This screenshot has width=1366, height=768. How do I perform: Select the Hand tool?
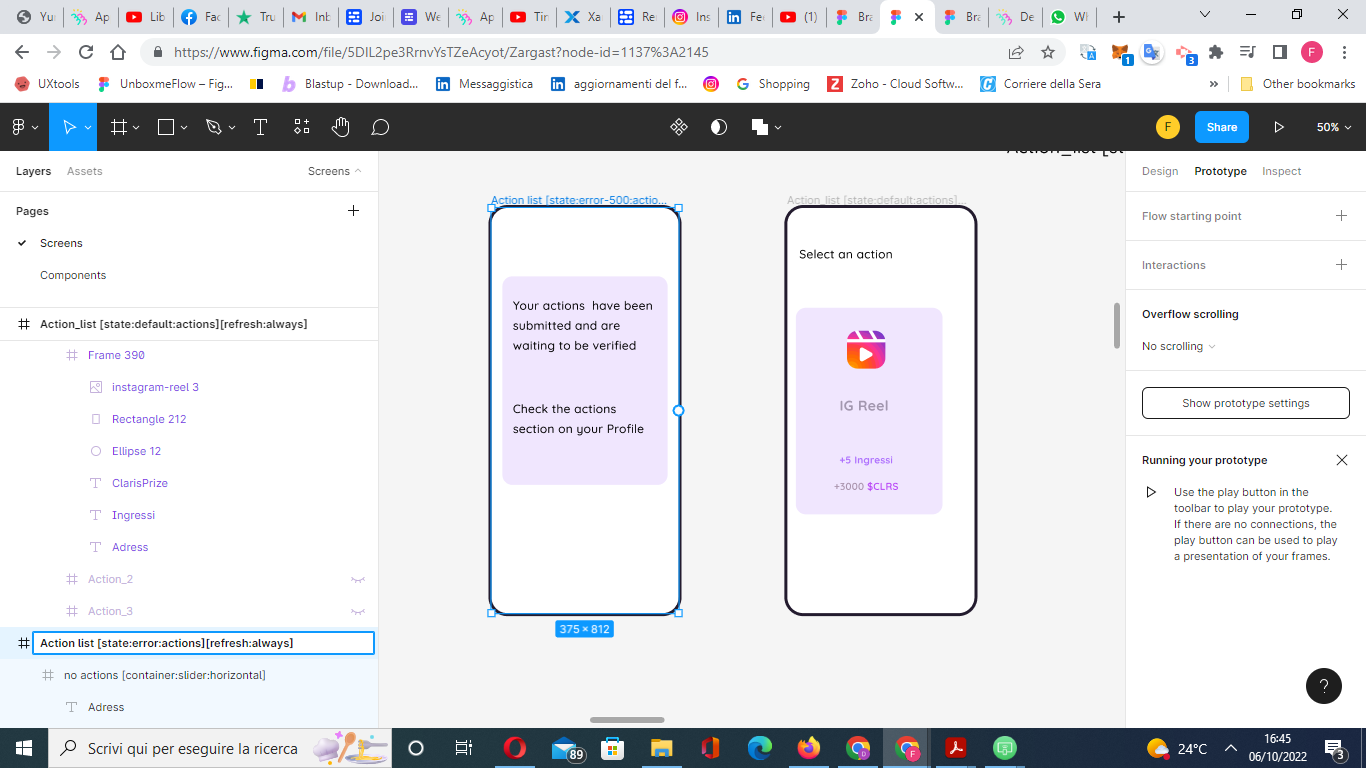point(340,127)
